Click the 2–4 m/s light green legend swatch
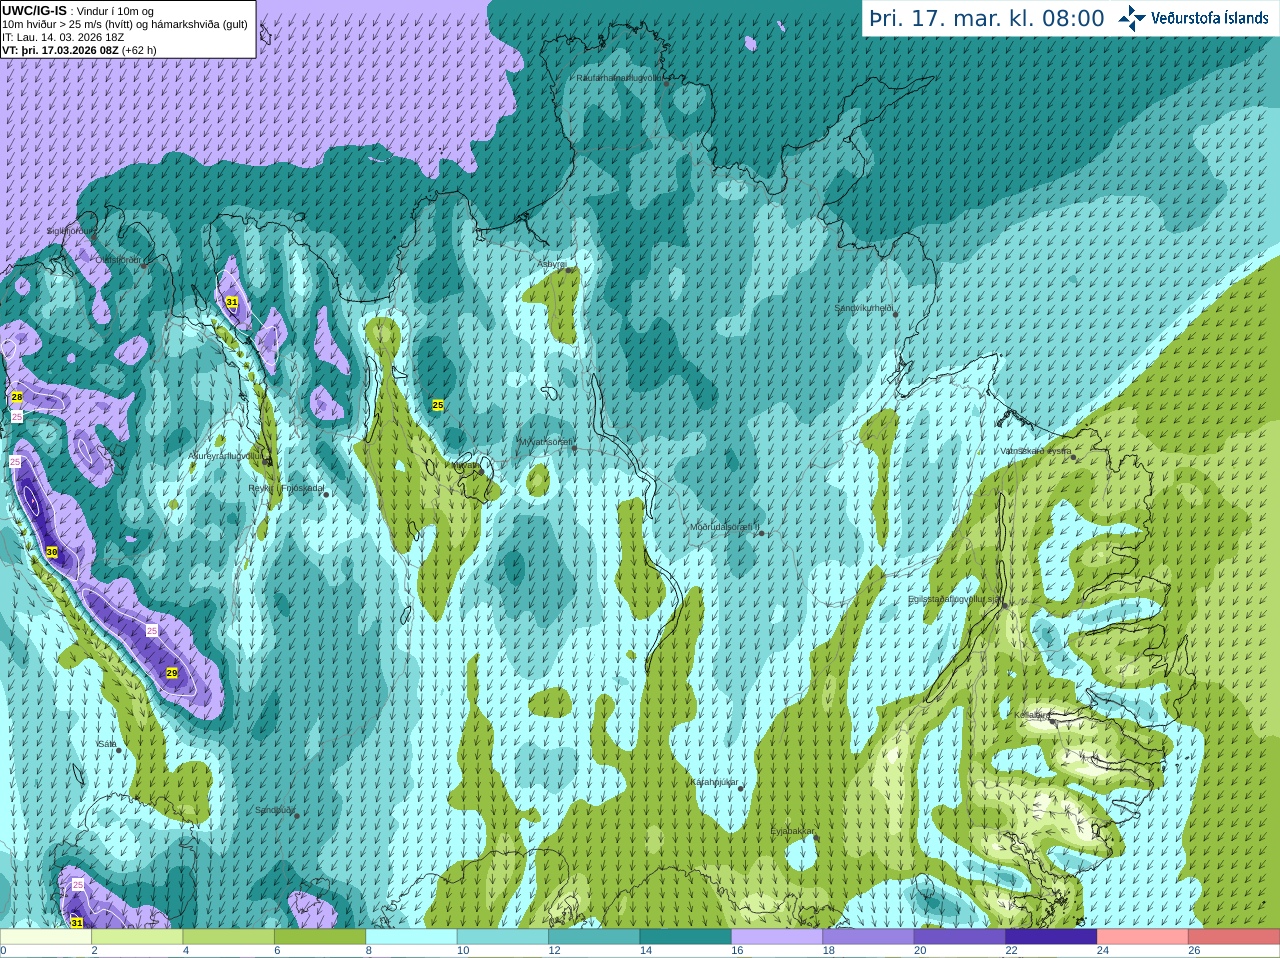Viewport: 1280px width, 958px height. pos(137,937)
